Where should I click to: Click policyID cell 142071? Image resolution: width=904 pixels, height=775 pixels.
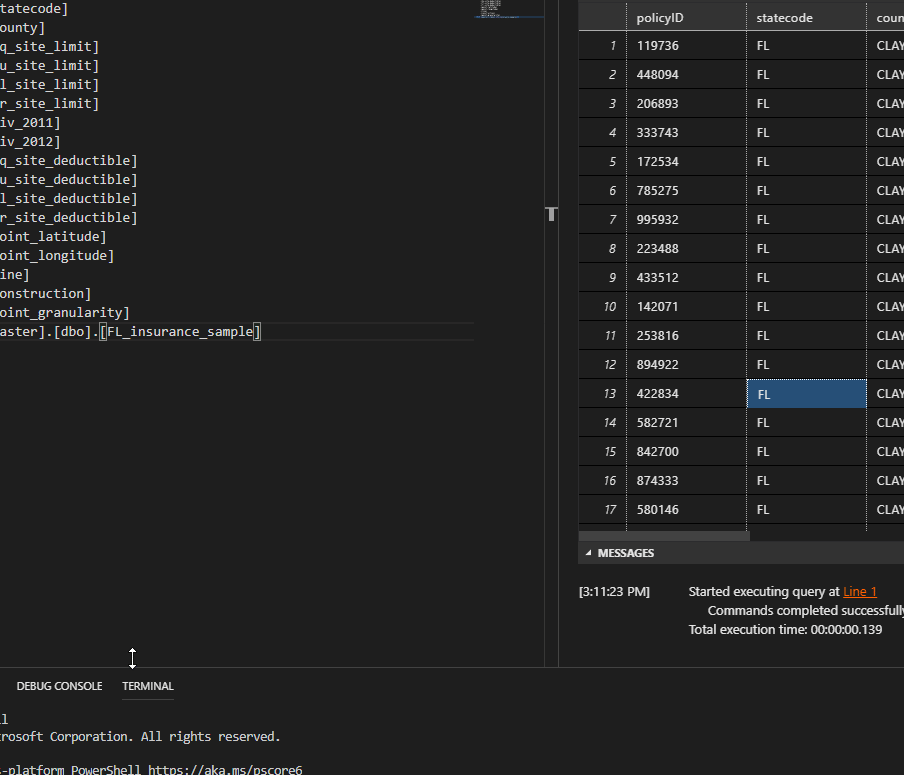pos(686,307)
